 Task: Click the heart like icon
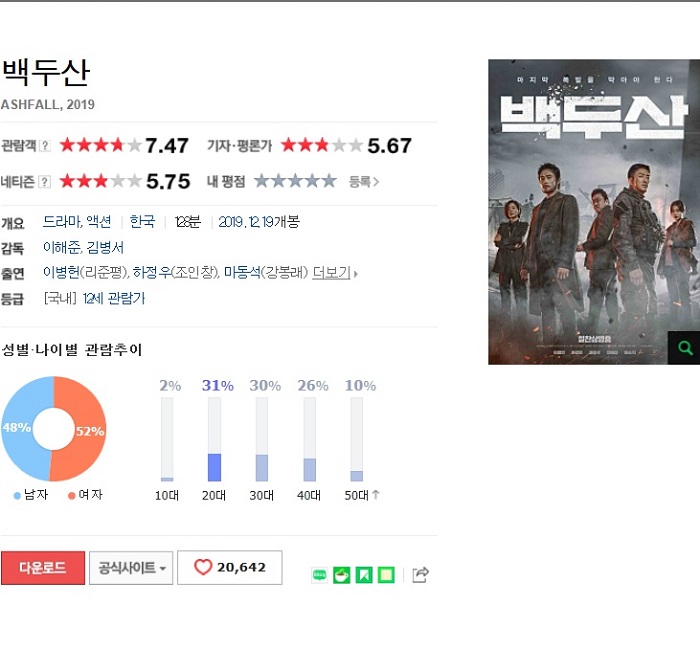pyautogui.click(x=203, y=567)
